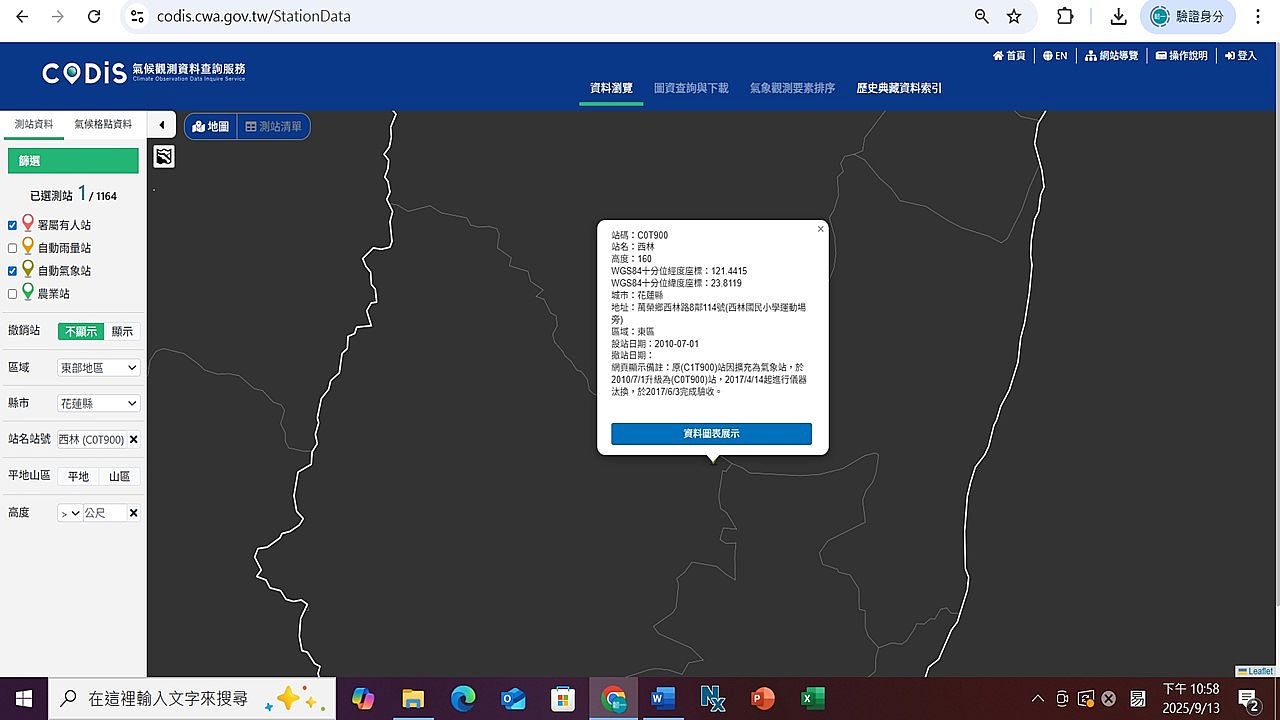1280x720 pixels.
Task: Bookmark this page with star icon
Action: pyautogui.click(x=1014, y=17)
